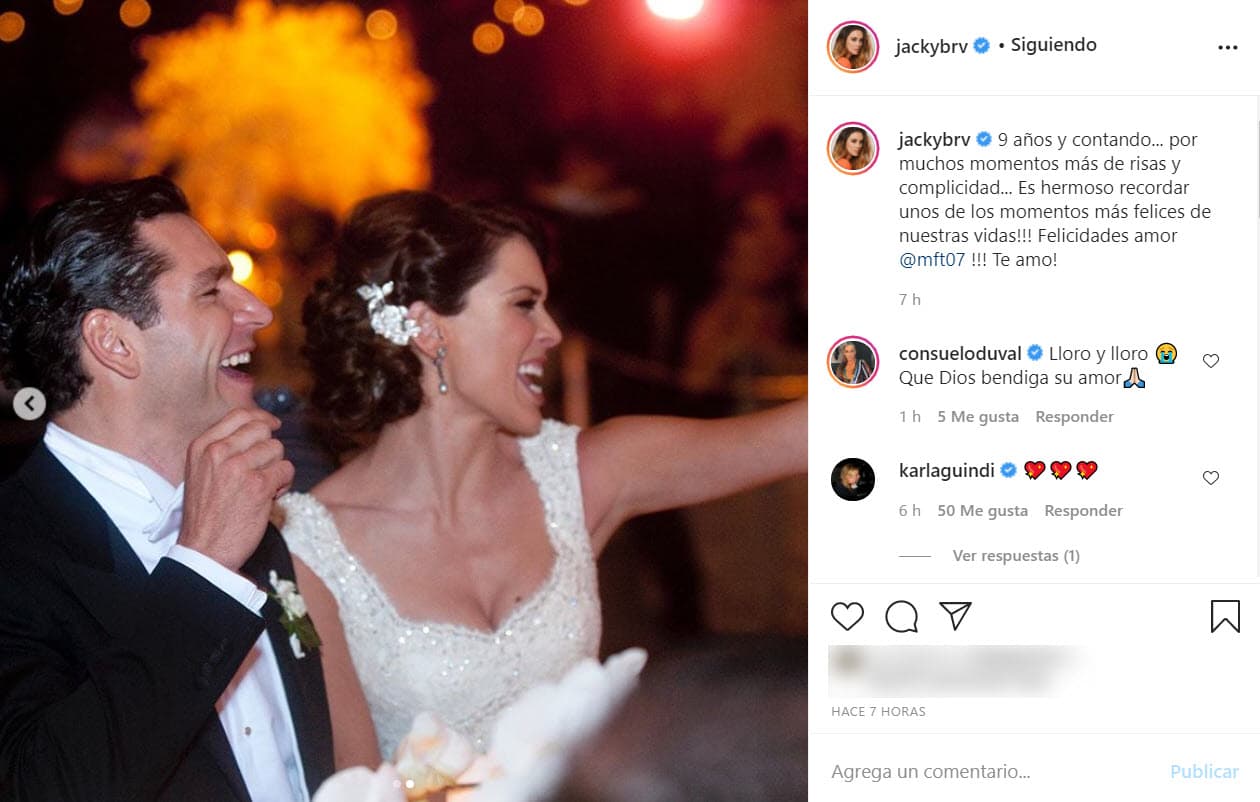Reply to karlaguindi using Responder
Screen dimensions: 1260x802
point(1083,510)
